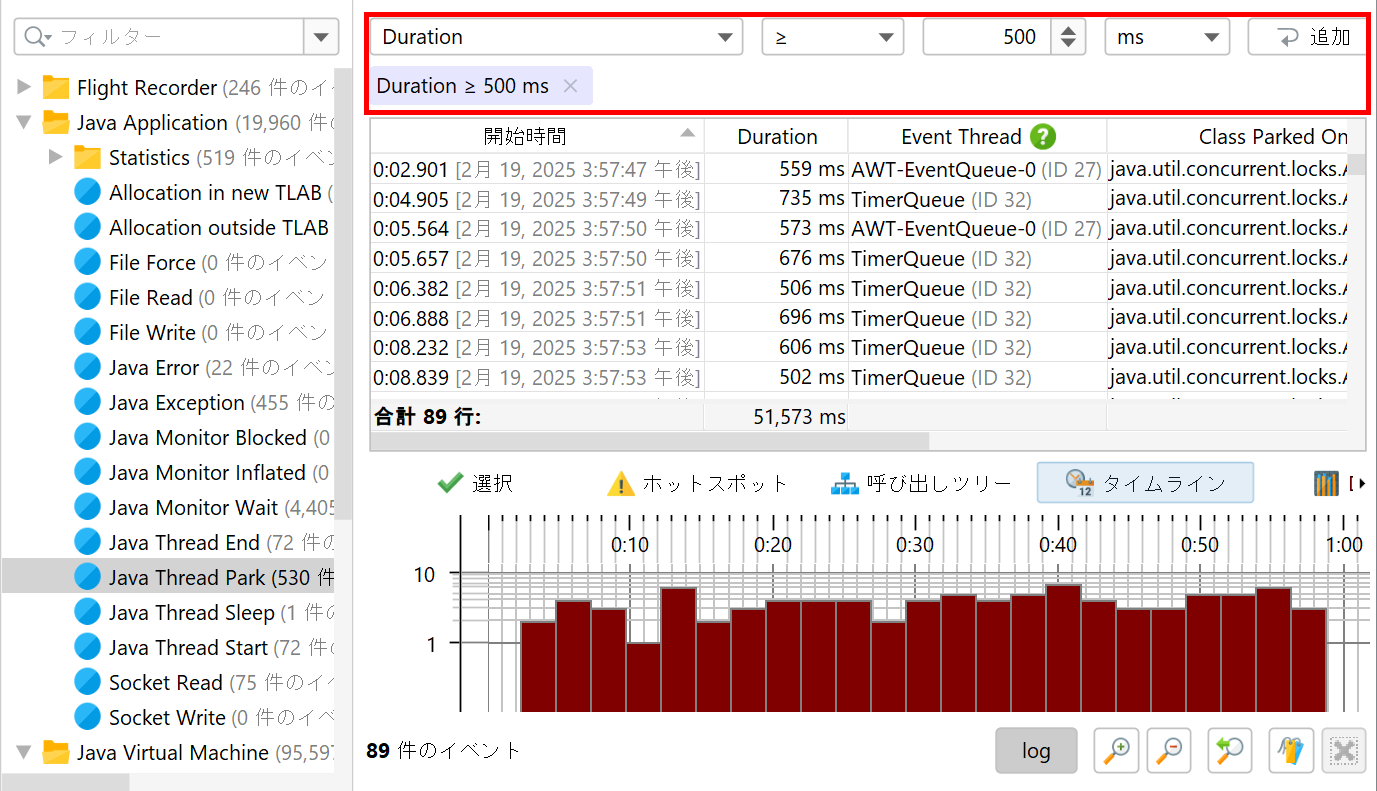Click the File Read event icon
Screen dimensions: 1377x791
click(x=88, y=298)
